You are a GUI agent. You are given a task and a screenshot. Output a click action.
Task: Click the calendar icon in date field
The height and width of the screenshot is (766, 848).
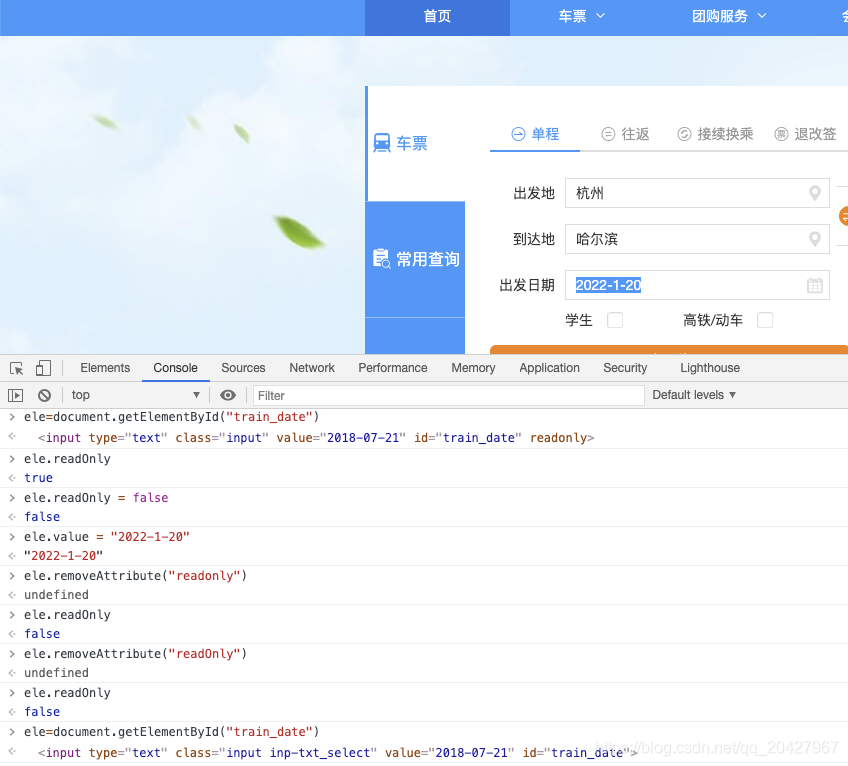pyautogui.click(x=814, y=285)
